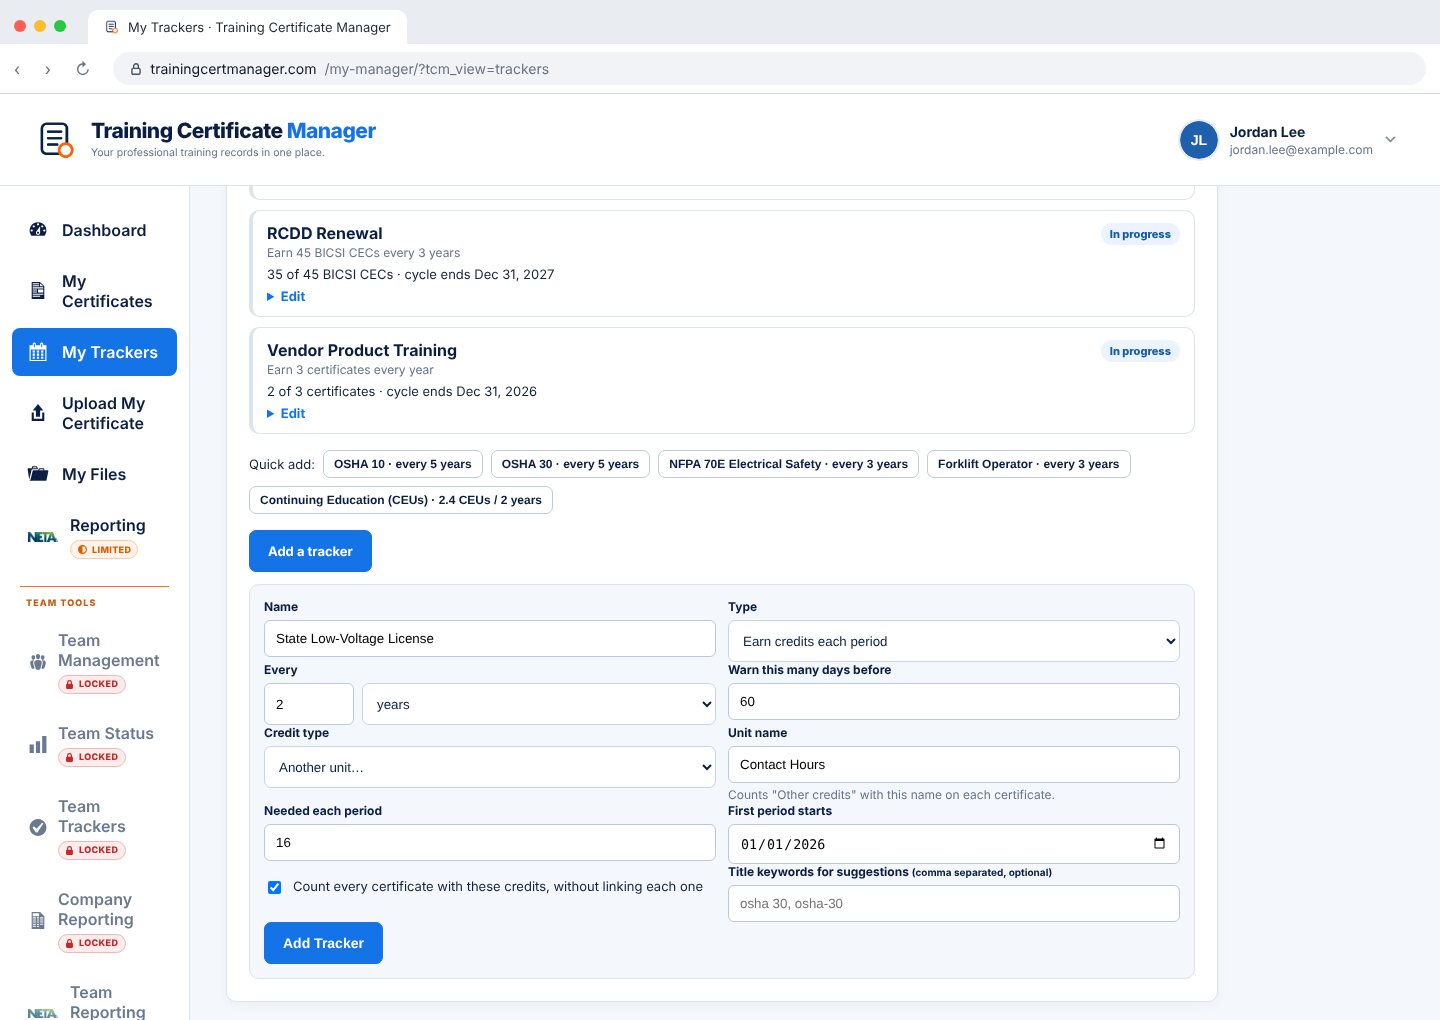Click the Vendor Product Training In progress badge
This screenshot has height=1020, width=1440.
1140,351
